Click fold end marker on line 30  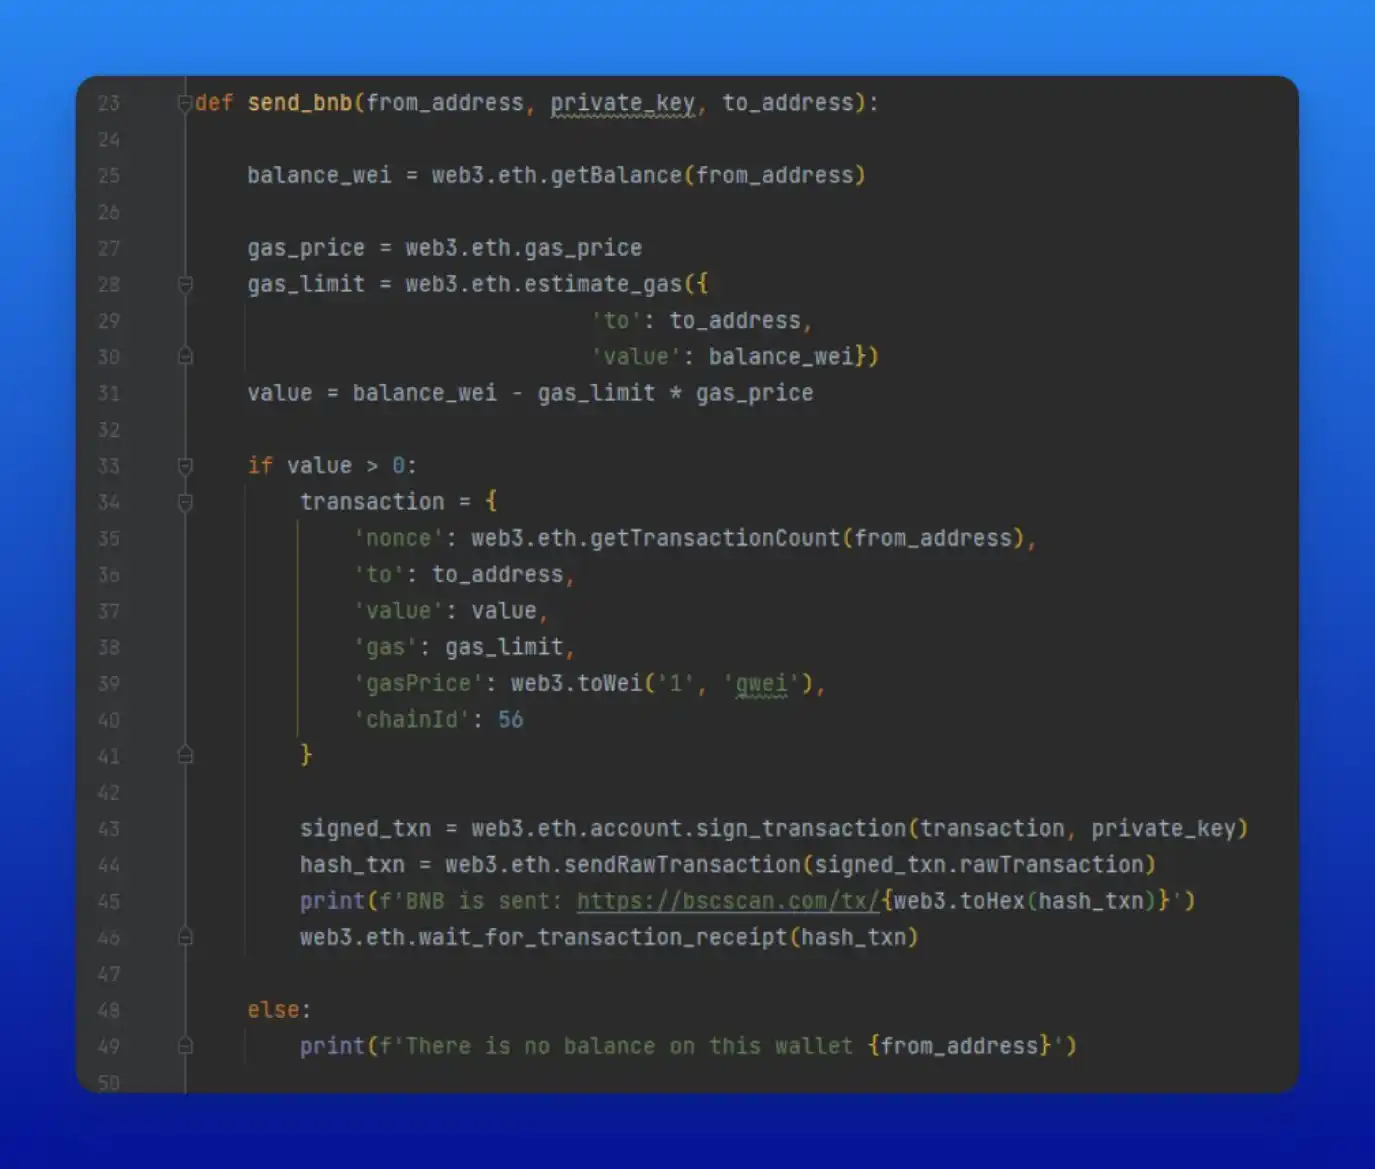[x=185, y=356]
